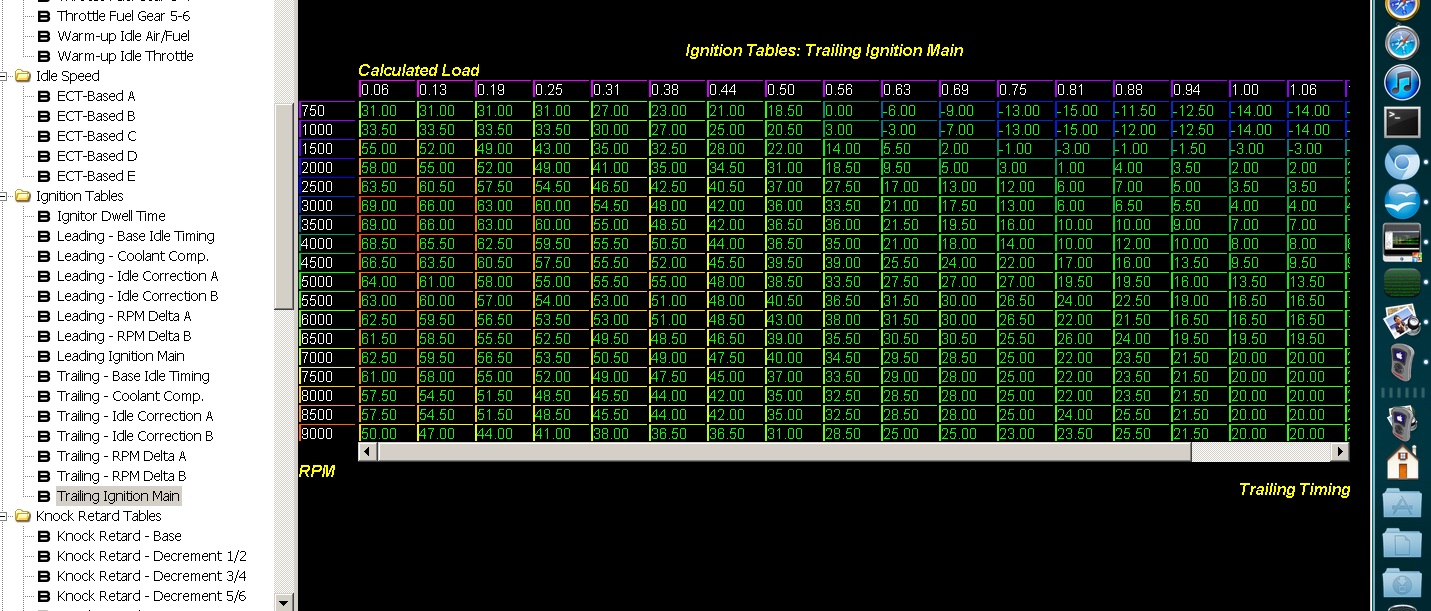This screenshot has width=1431, height=611.
Task: Launch iTunes from the dock
Action: [x=1403, y=82]
